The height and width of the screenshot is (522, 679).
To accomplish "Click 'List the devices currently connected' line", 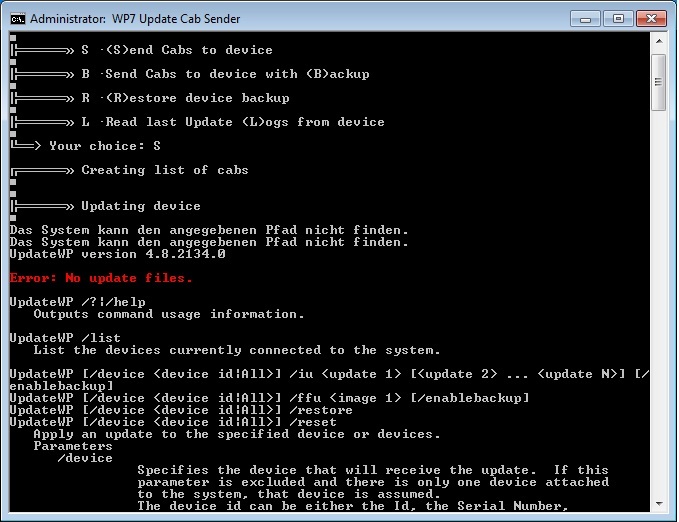I will pos(237,350).
